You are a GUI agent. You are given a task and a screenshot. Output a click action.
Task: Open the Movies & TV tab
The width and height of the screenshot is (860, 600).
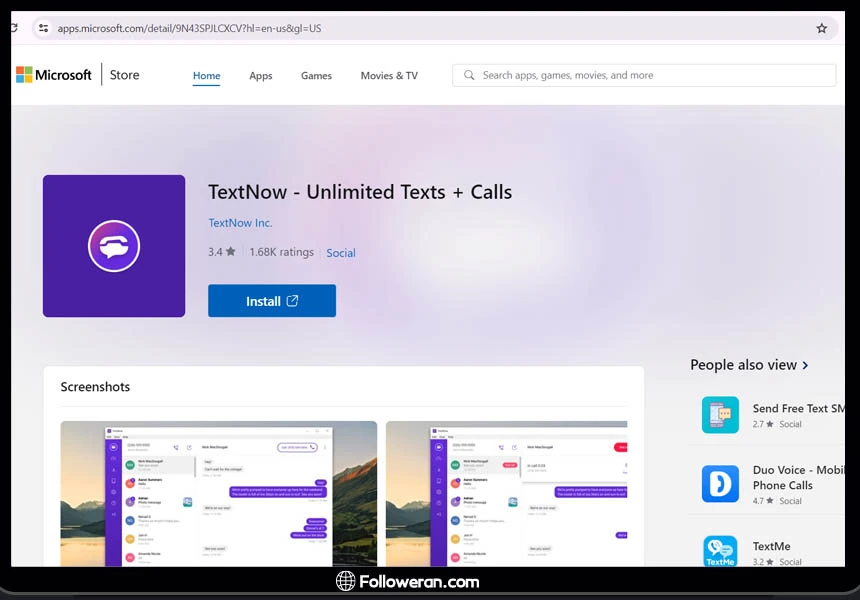[x=389, y=76]
